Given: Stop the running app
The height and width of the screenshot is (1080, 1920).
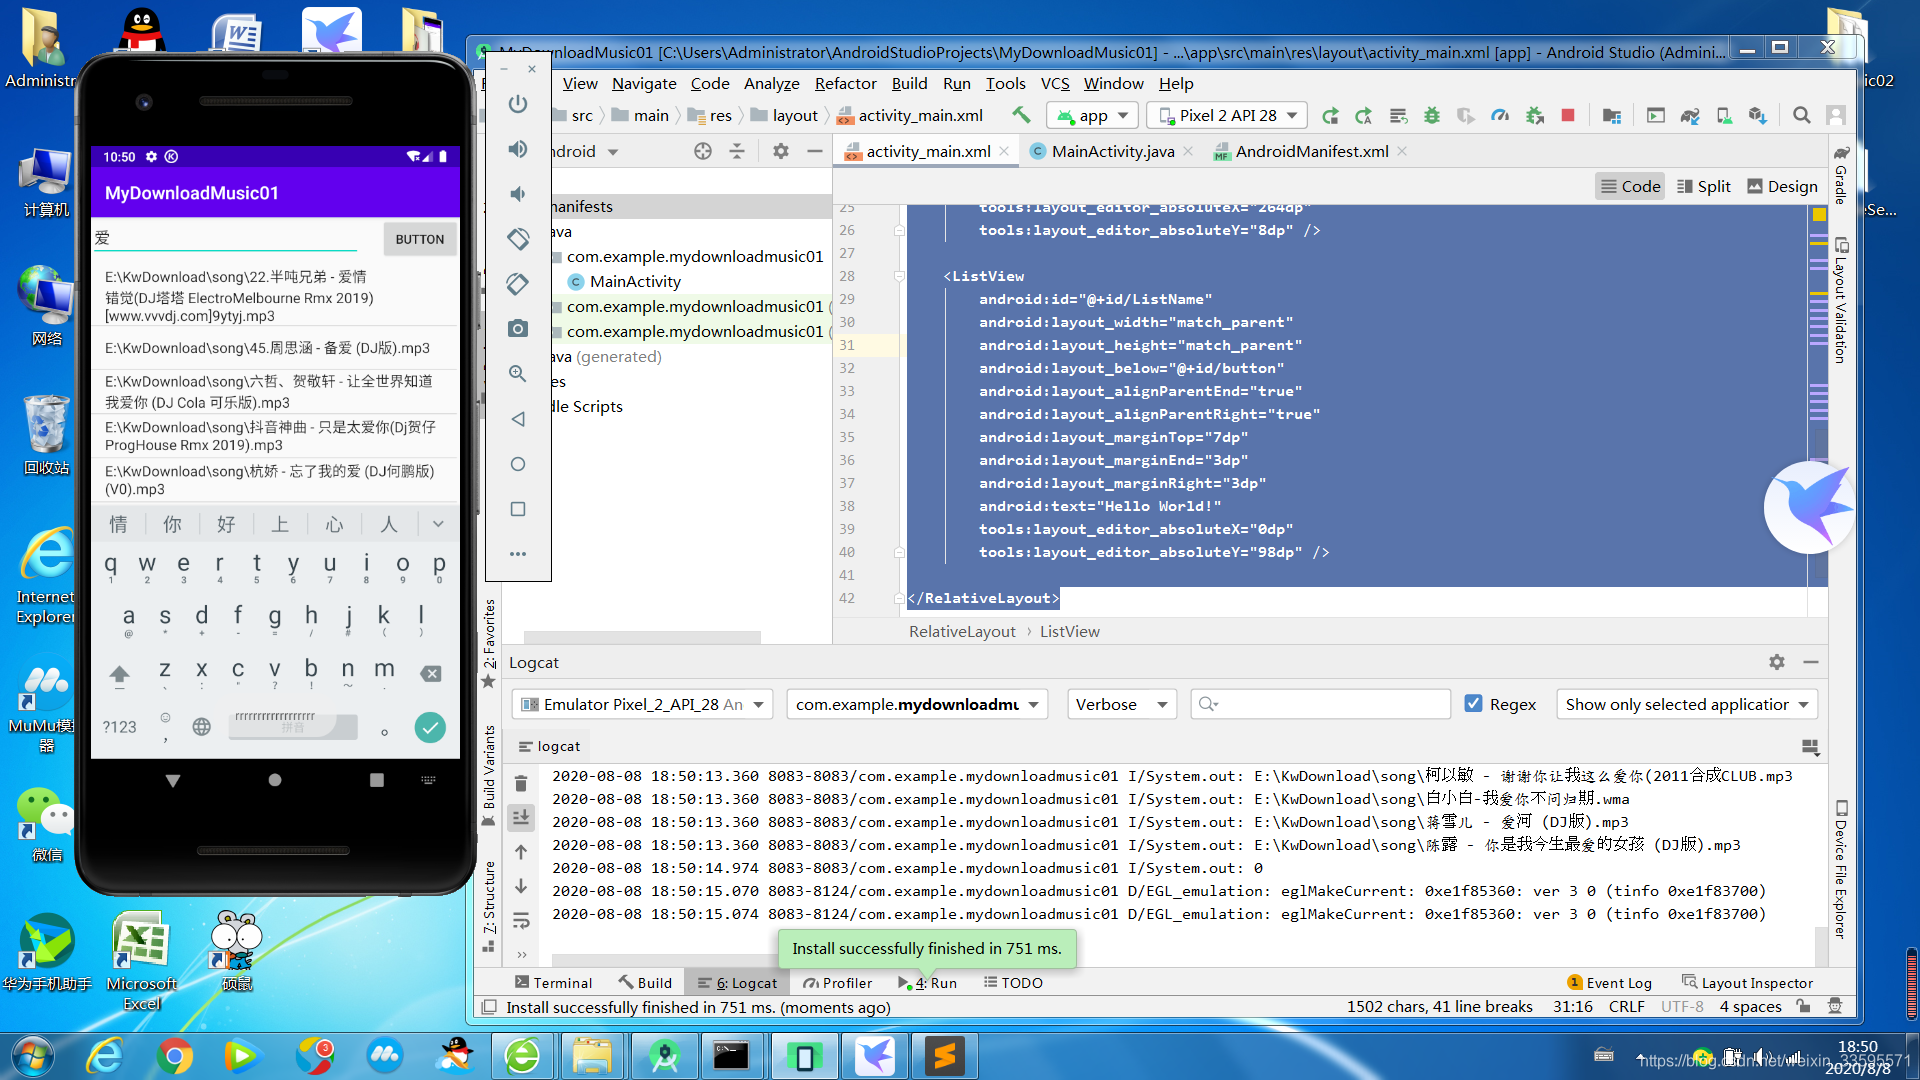Looking at the screenshot, I should tap(1568, 116).
